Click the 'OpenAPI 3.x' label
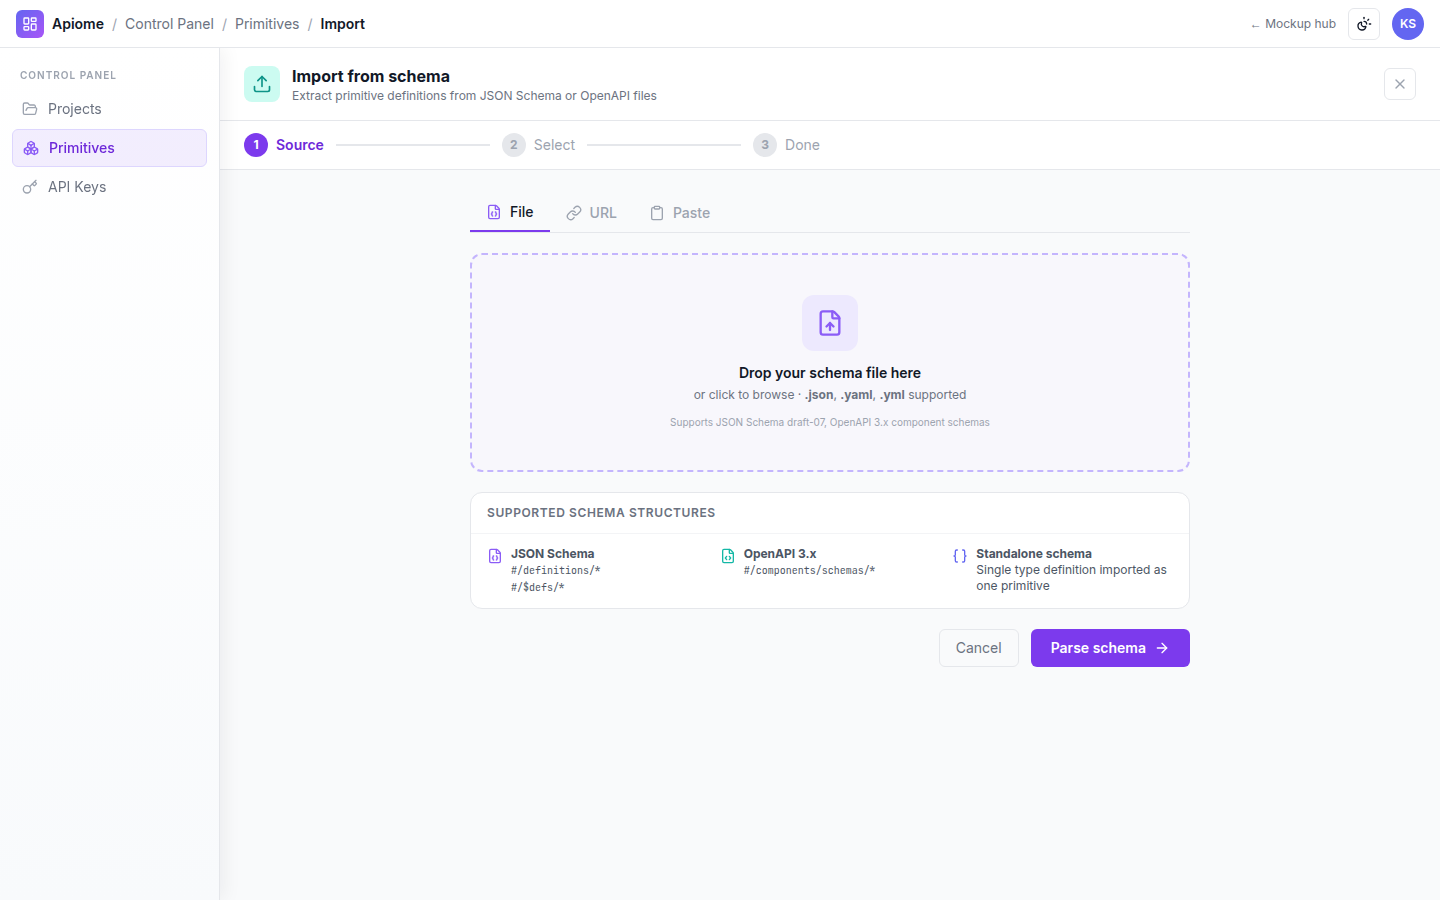 click(x=780, y=554)
